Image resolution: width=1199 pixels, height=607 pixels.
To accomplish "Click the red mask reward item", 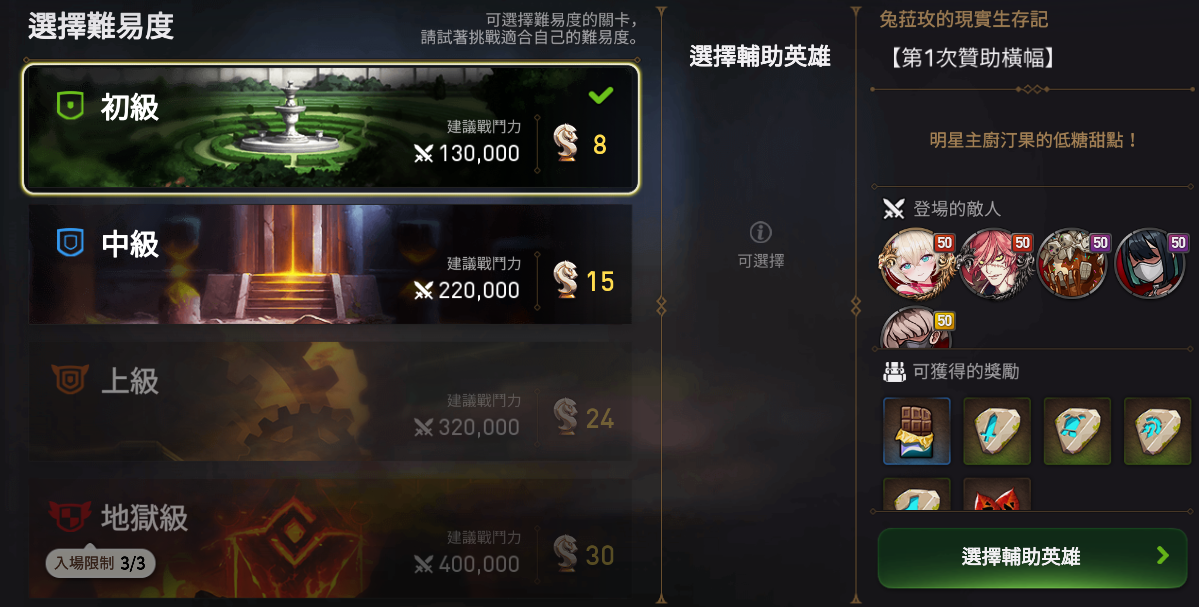I will click(x=997, y=495).
